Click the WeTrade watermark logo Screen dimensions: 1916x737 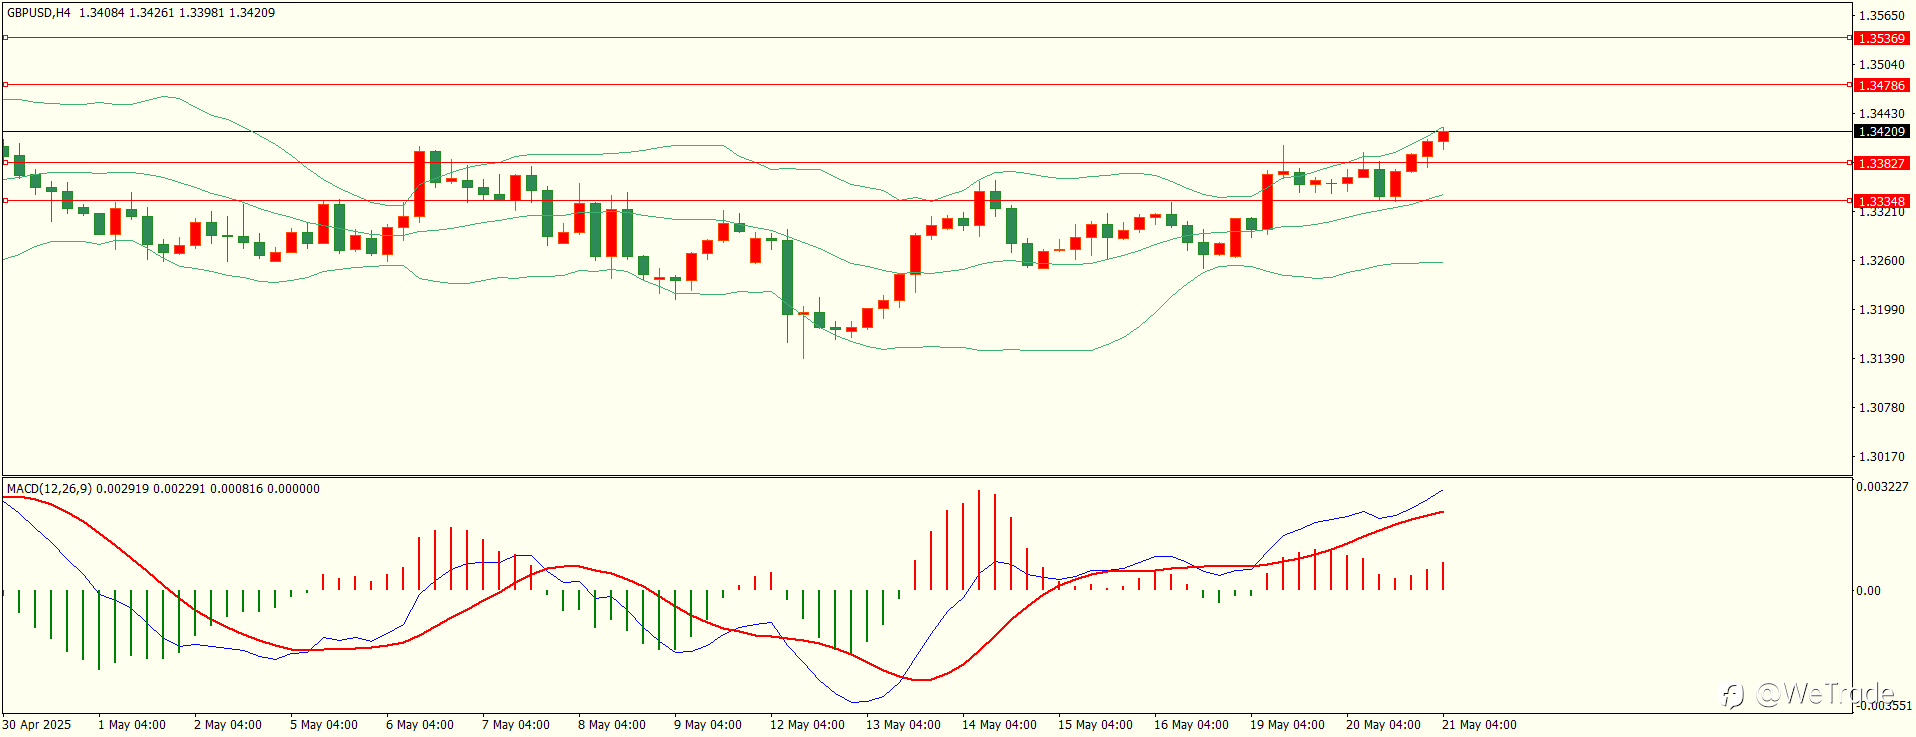pos(1808,693)
